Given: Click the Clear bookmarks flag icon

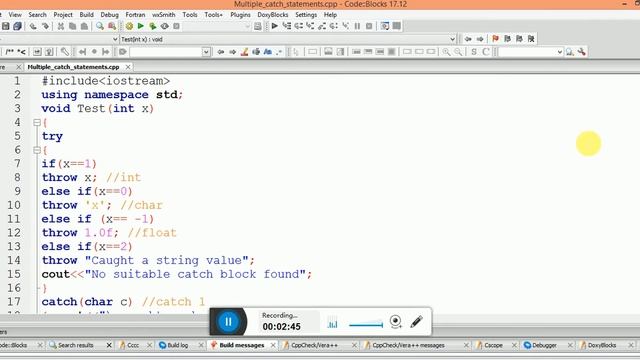Looking at the screenshot, I should (x=531, y=39).
